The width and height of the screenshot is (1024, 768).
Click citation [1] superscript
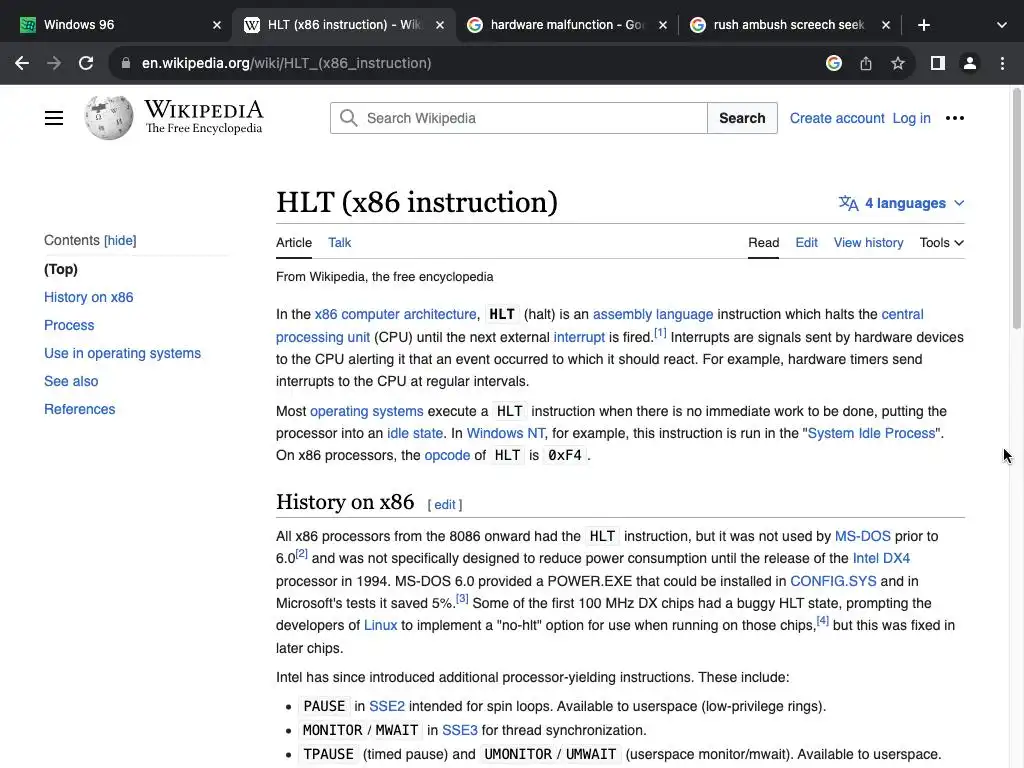pos(660,333)
